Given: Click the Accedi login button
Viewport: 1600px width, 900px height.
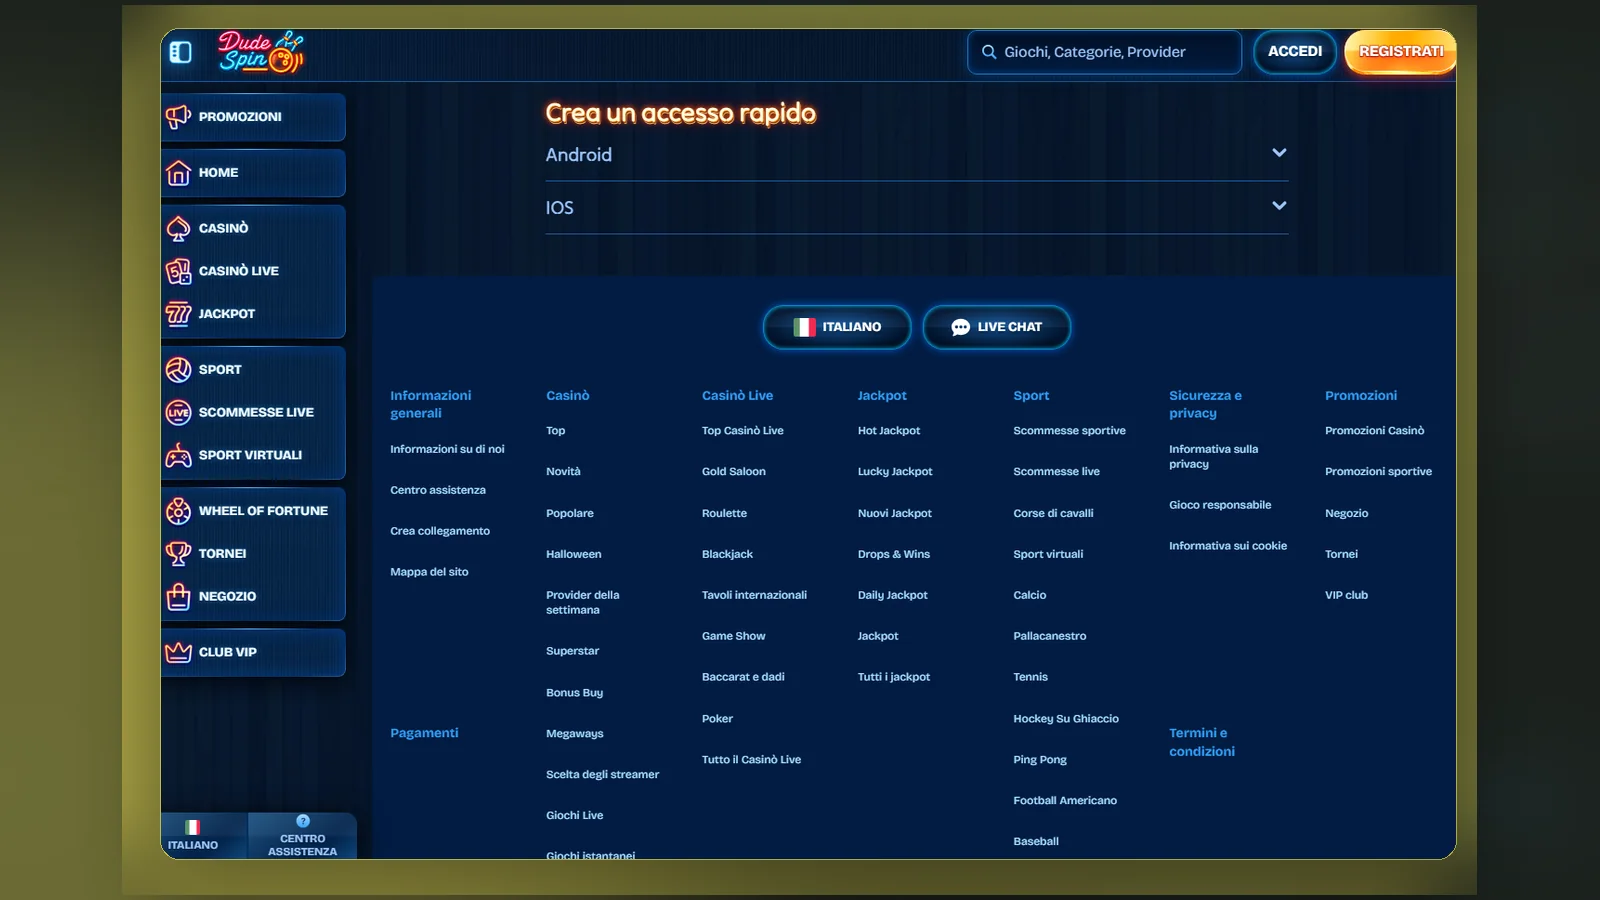Looking at the screenshot, I should (x=1295, y=51).
